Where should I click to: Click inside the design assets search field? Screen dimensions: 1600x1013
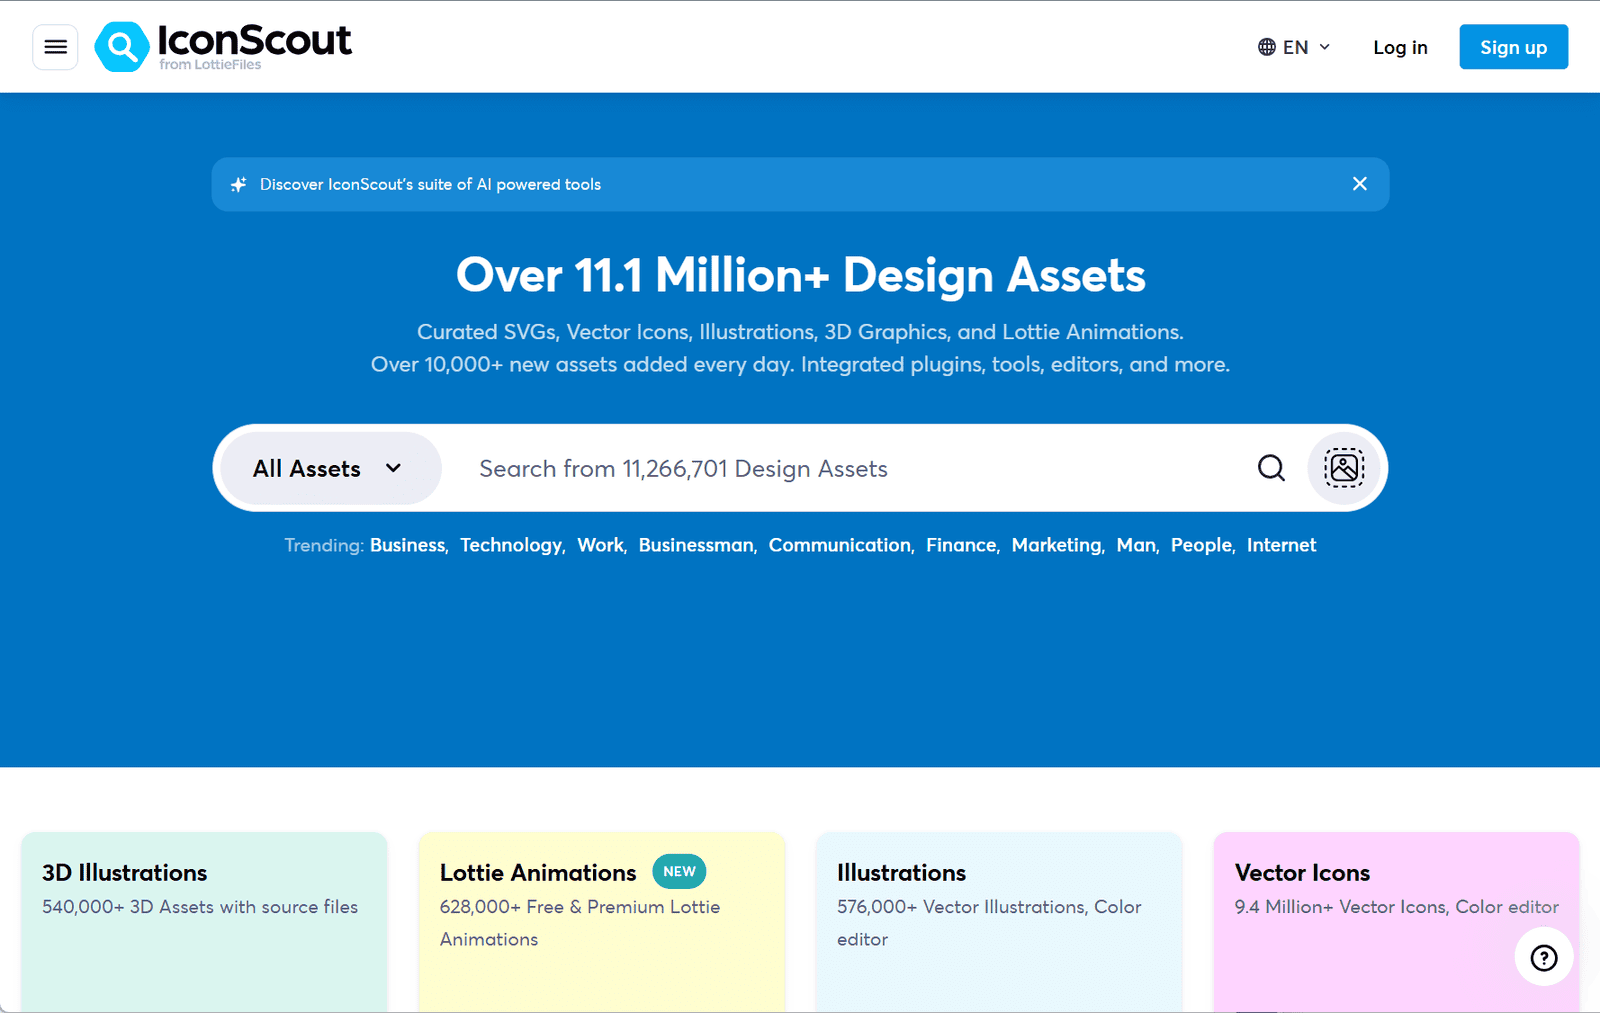click(x=800, y=468)
